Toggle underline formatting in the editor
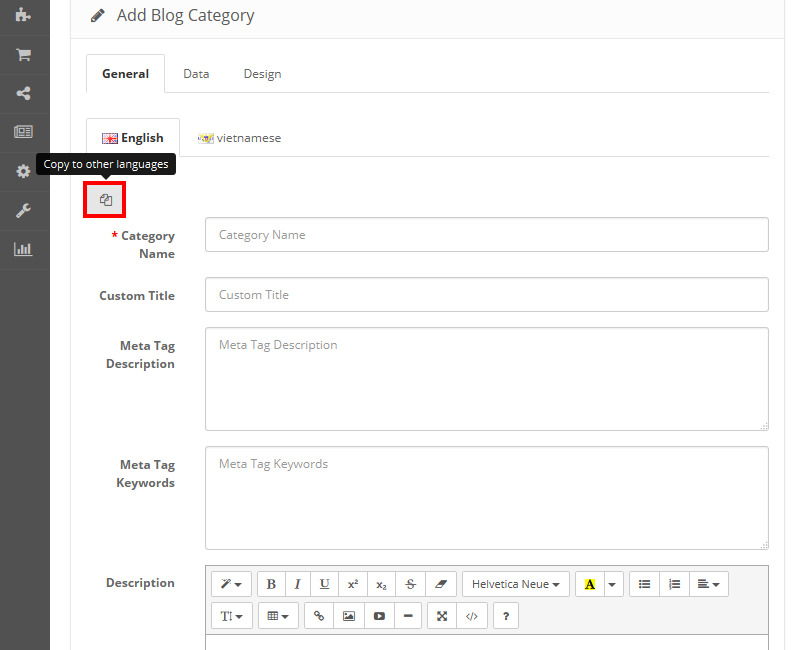Image resolution: width=800 pixels, height=650 pixels. (324, 584)
